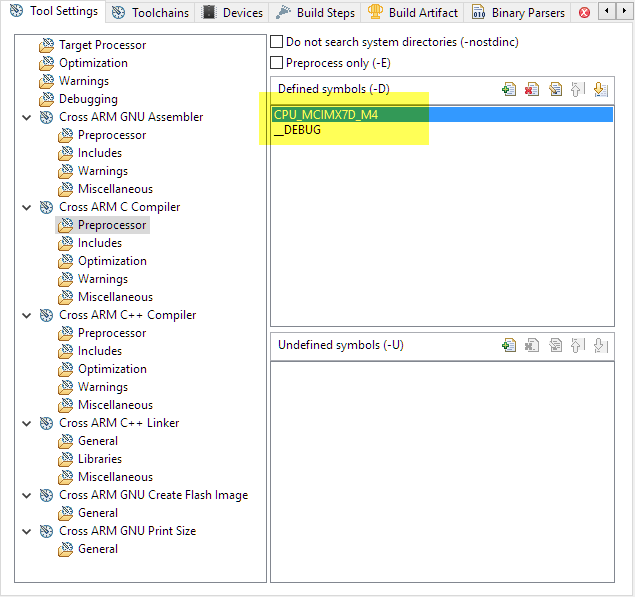Open the Build Steps tab
The height and width of the screenshot is (597, 635).
[315, 13]
